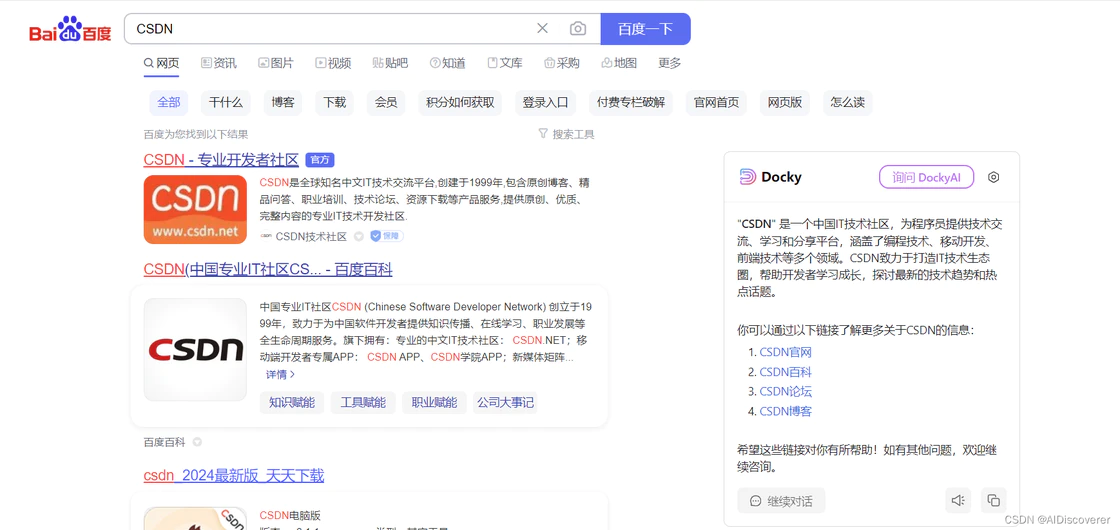Open the csdn_2024最新版_天天下载 result
The height and width of the screenshot is (530, 1120).
point(234,476)
